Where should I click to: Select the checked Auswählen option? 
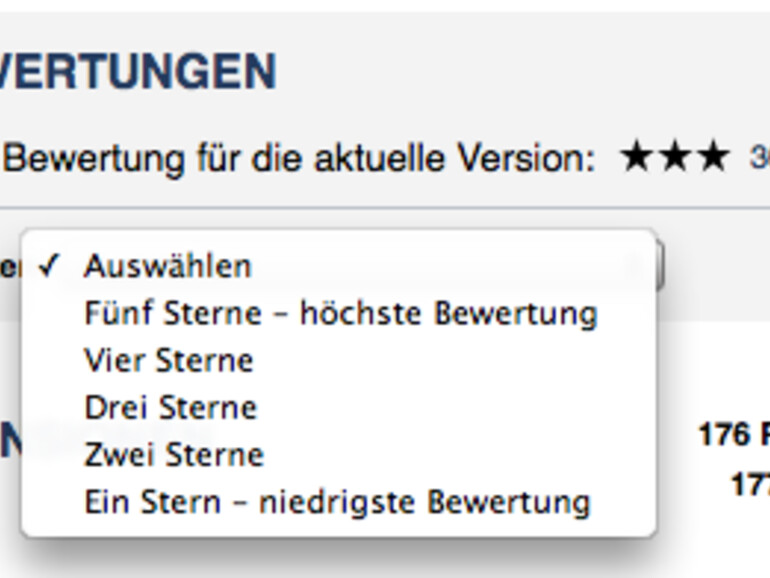(x=168, y=266)
